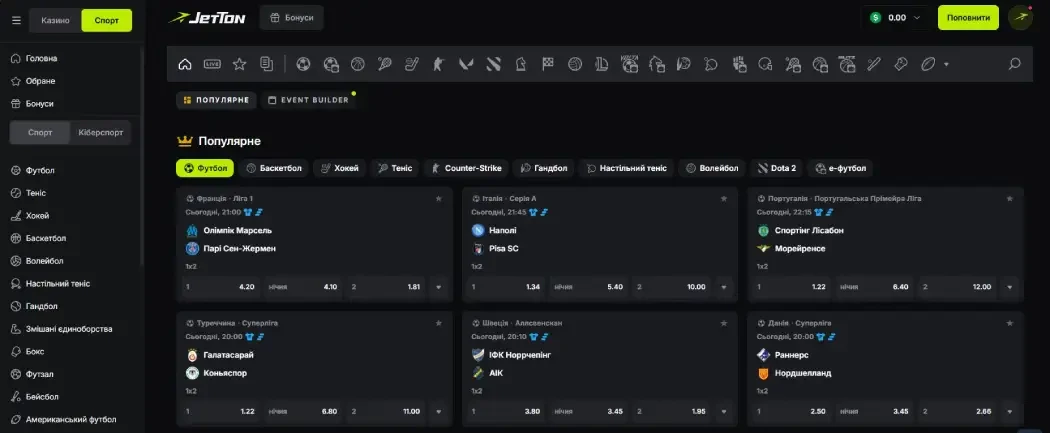This screenshot has height=433, width=1050.
Task: Open Теніс in left sidebar
Action: point(35,193)
